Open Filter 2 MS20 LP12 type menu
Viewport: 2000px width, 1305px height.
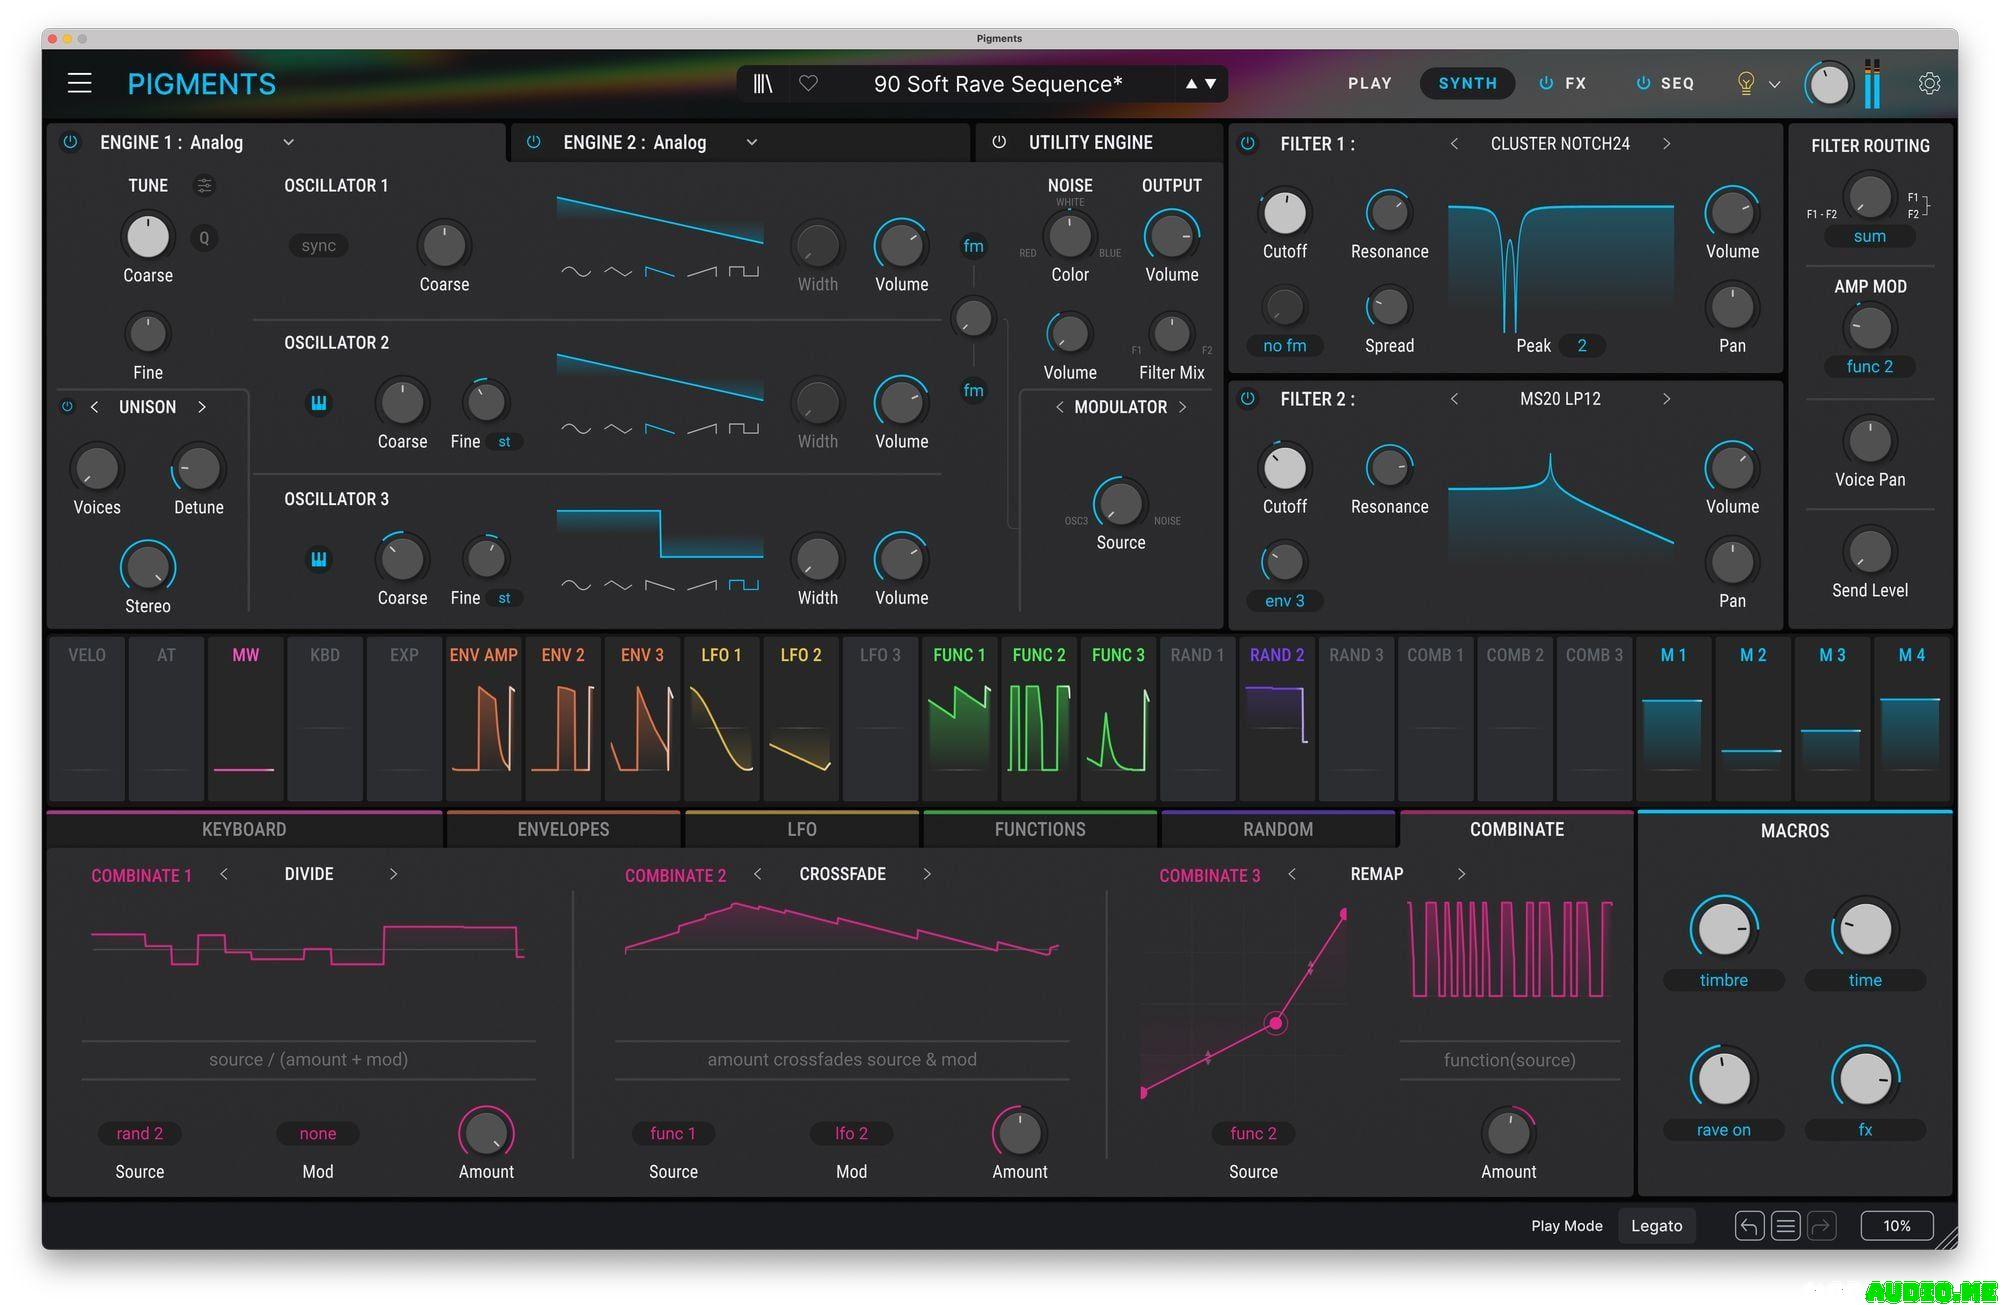point(1560,399)
